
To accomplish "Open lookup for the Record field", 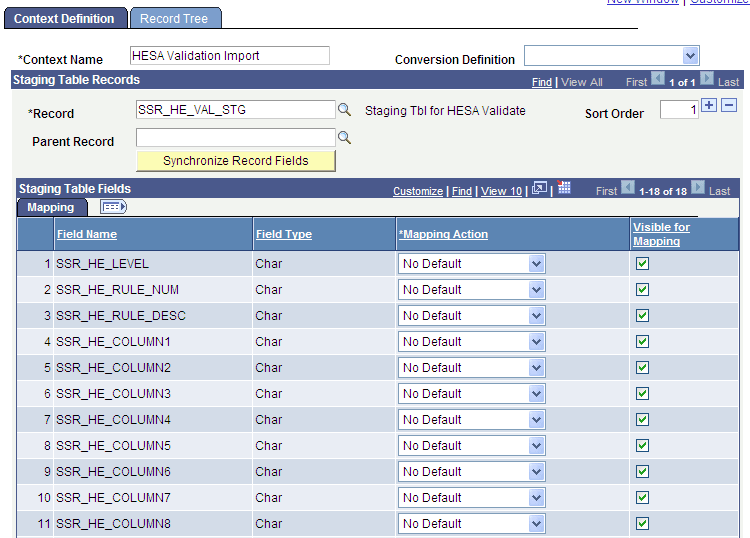I will pyautogui.click(x=344, y=110).
